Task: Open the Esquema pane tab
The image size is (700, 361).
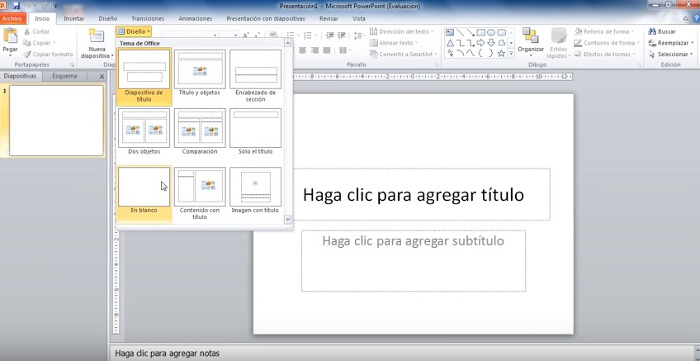Action: click(x=65, y=76)
